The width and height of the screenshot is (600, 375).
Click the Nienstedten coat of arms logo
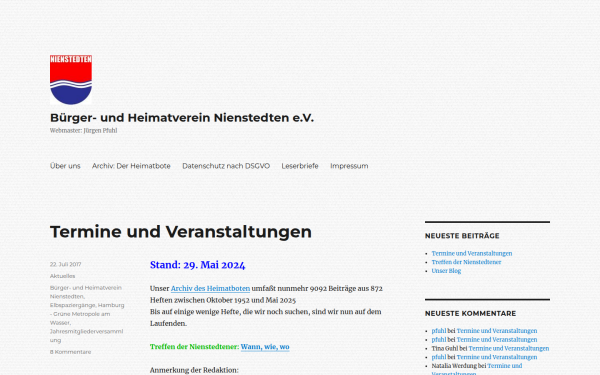[x=71, y=80]
